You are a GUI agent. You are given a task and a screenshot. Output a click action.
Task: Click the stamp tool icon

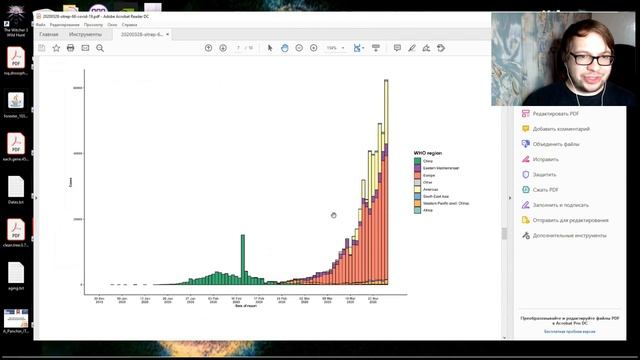pyautogui.click(x=441, y=48)
